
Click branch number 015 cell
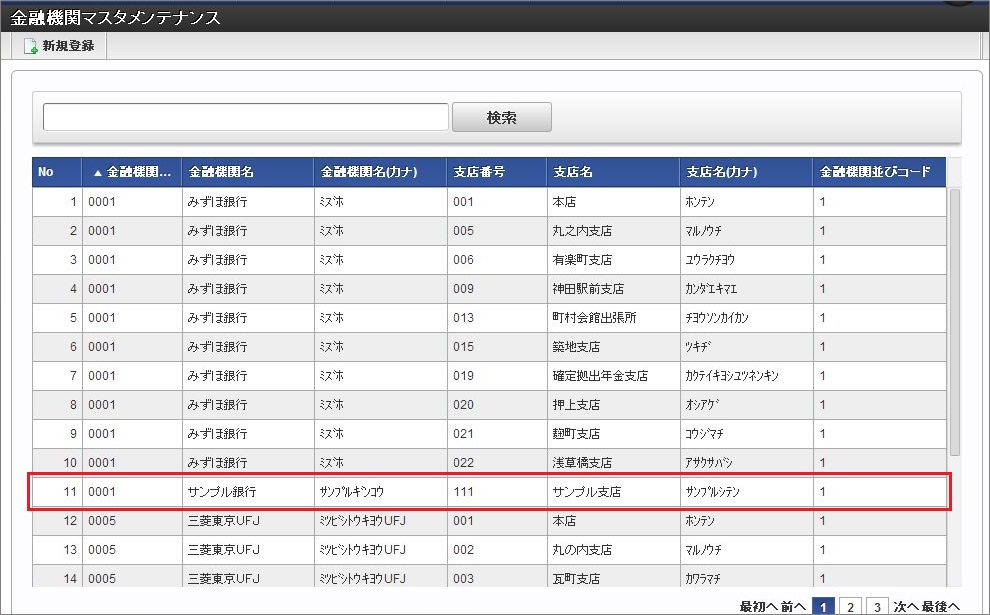(497, 347)
